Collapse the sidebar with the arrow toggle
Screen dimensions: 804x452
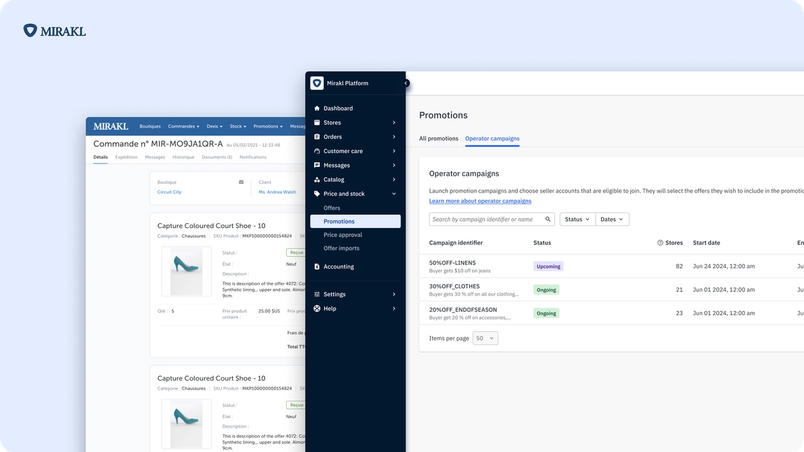pos(406,83)
